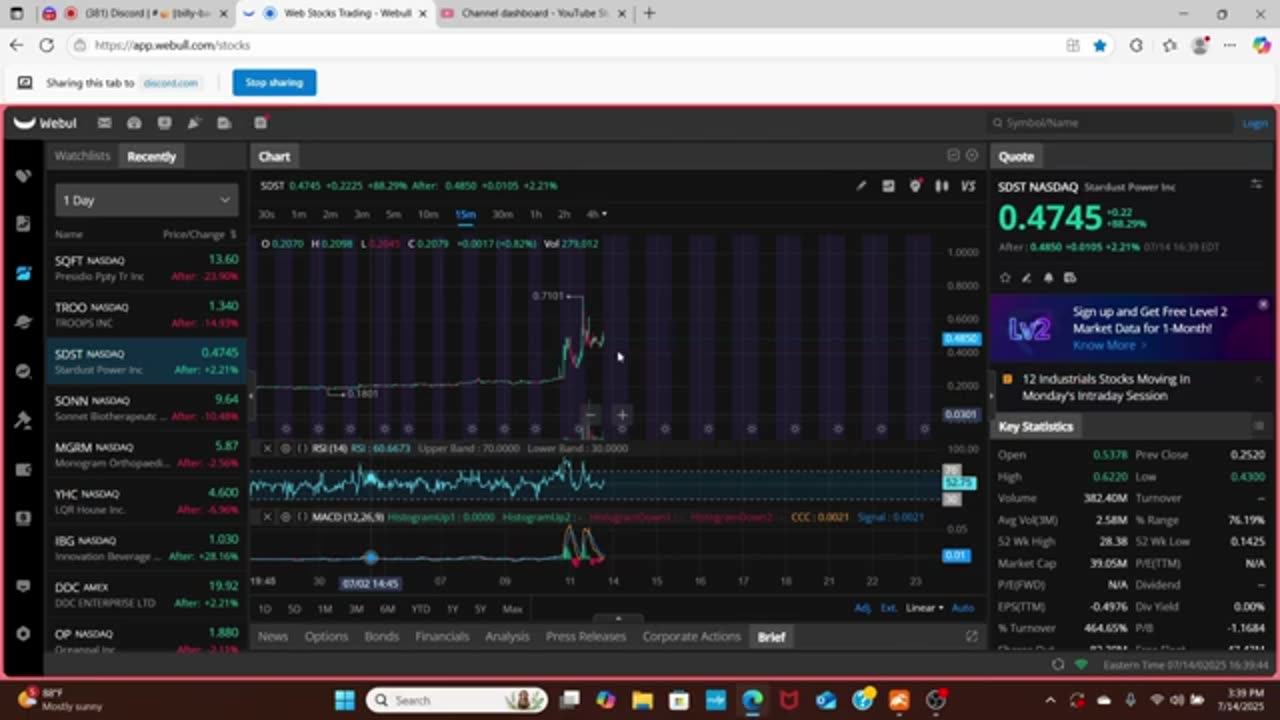Image resolution: width=1280 pixels, height=720 pixels.
Task: Open the News tab
Action: pyautogui.click(x=273, y=637)
